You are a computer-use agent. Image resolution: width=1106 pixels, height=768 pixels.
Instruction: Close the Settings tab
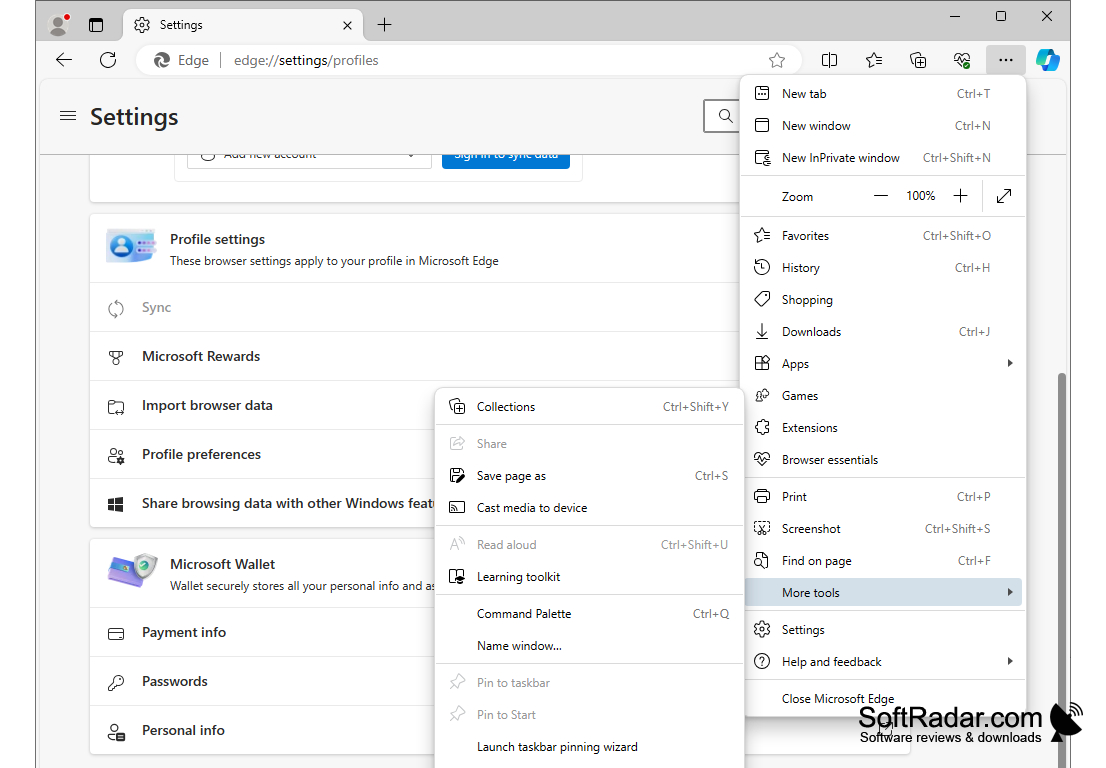click(347, 25)
